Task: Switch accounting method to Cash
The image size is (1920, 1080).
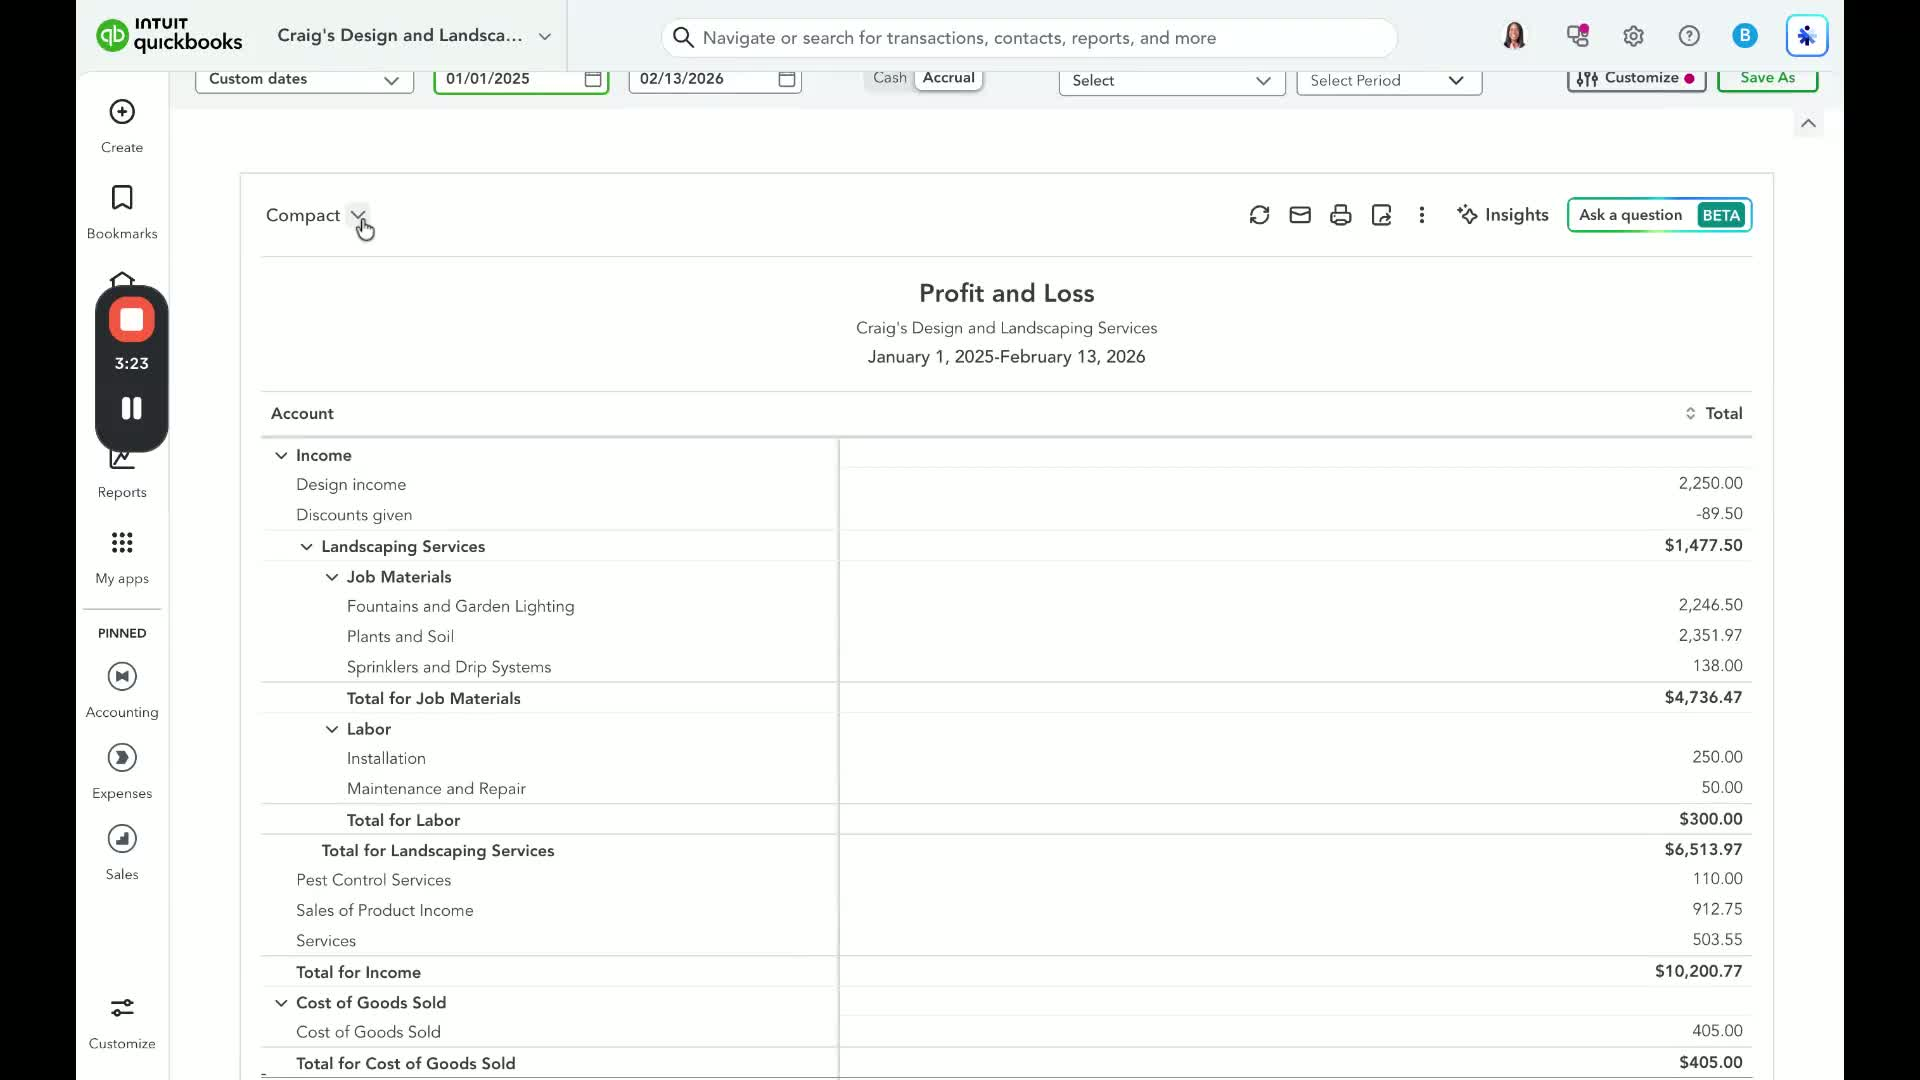Action: click(889, 78)
